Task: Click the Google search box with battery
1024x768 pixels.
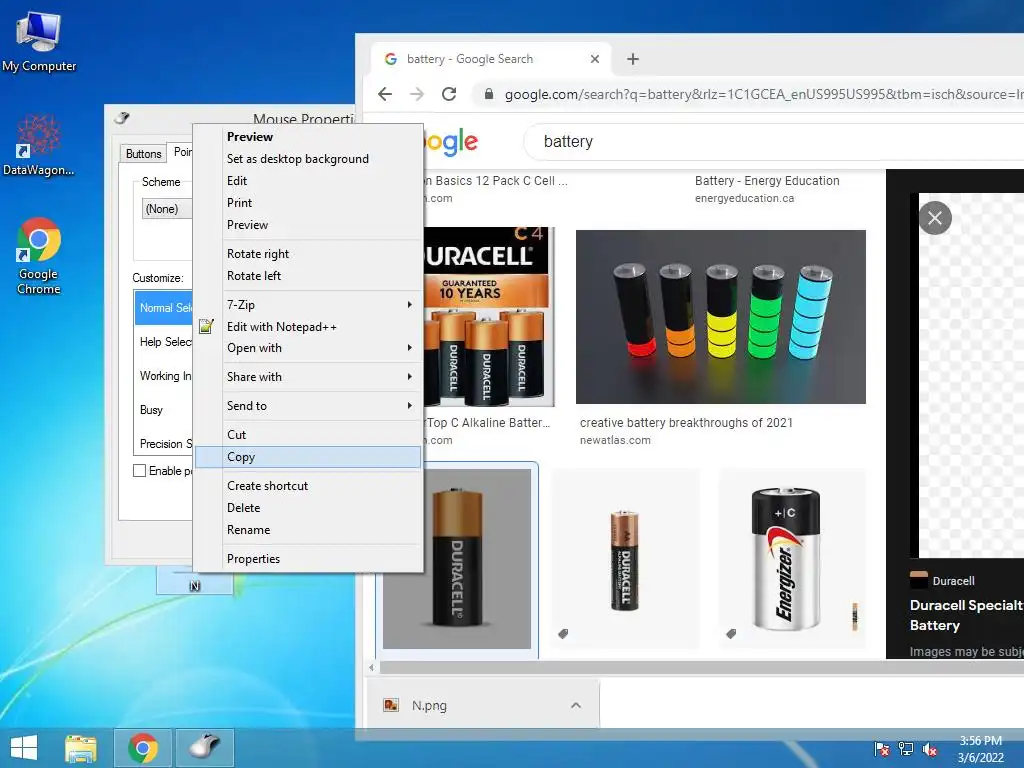Action: click(774, 142)
